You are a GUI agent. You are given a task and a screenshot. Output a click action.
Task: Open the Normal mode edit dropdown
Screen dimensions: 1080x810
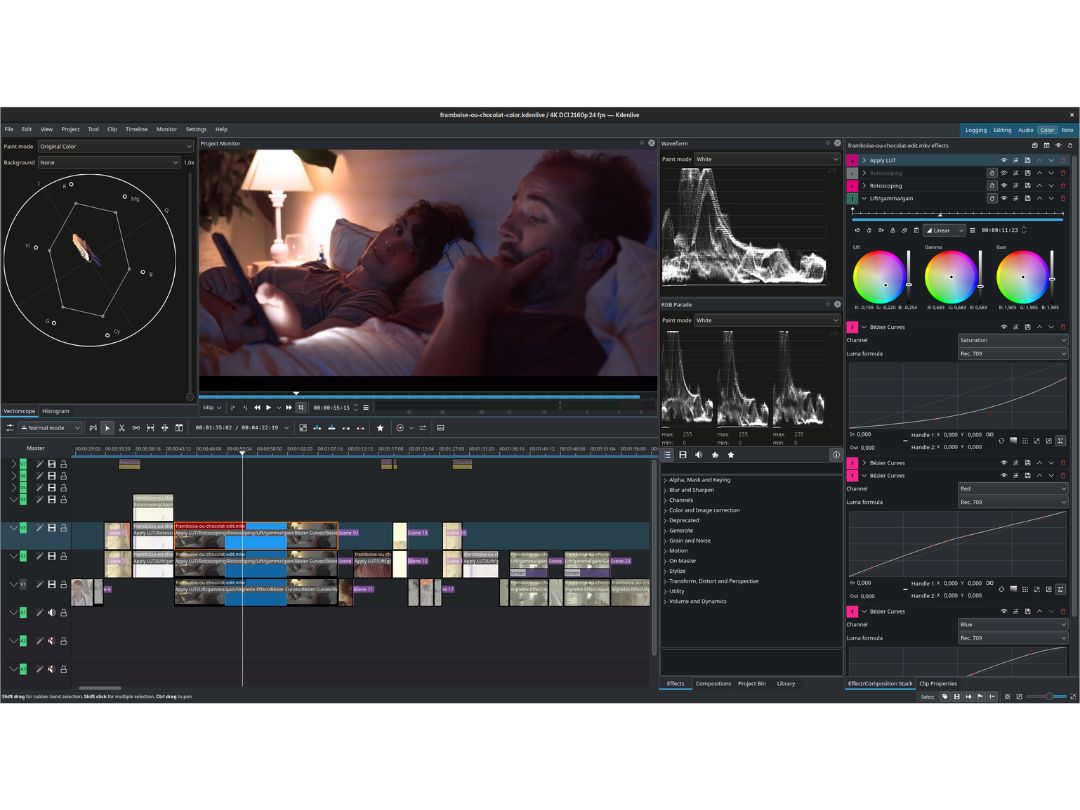click(x=50, y=428)
